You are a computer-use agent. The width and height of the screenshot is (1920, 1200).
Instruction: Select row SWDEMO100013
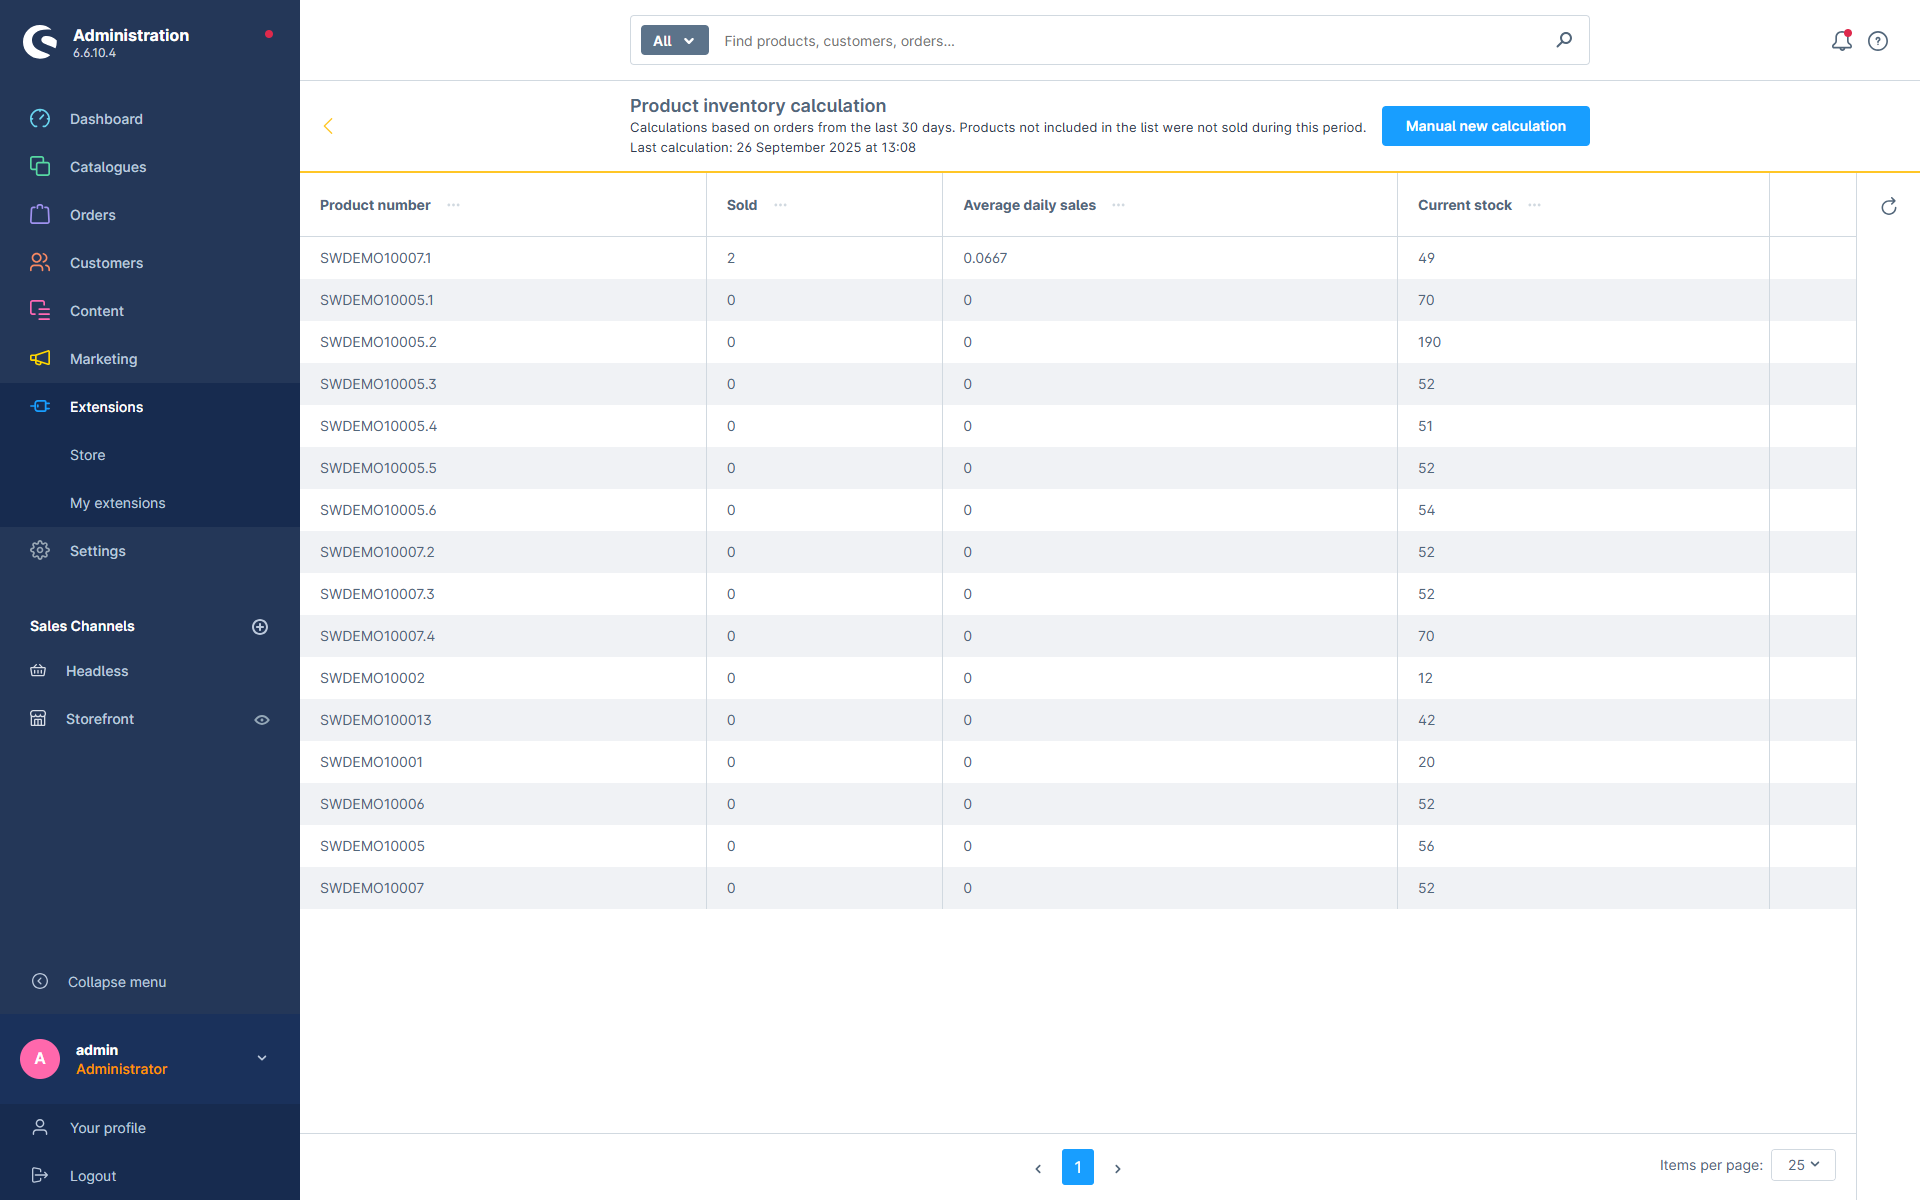click(x=1078, y=720)
